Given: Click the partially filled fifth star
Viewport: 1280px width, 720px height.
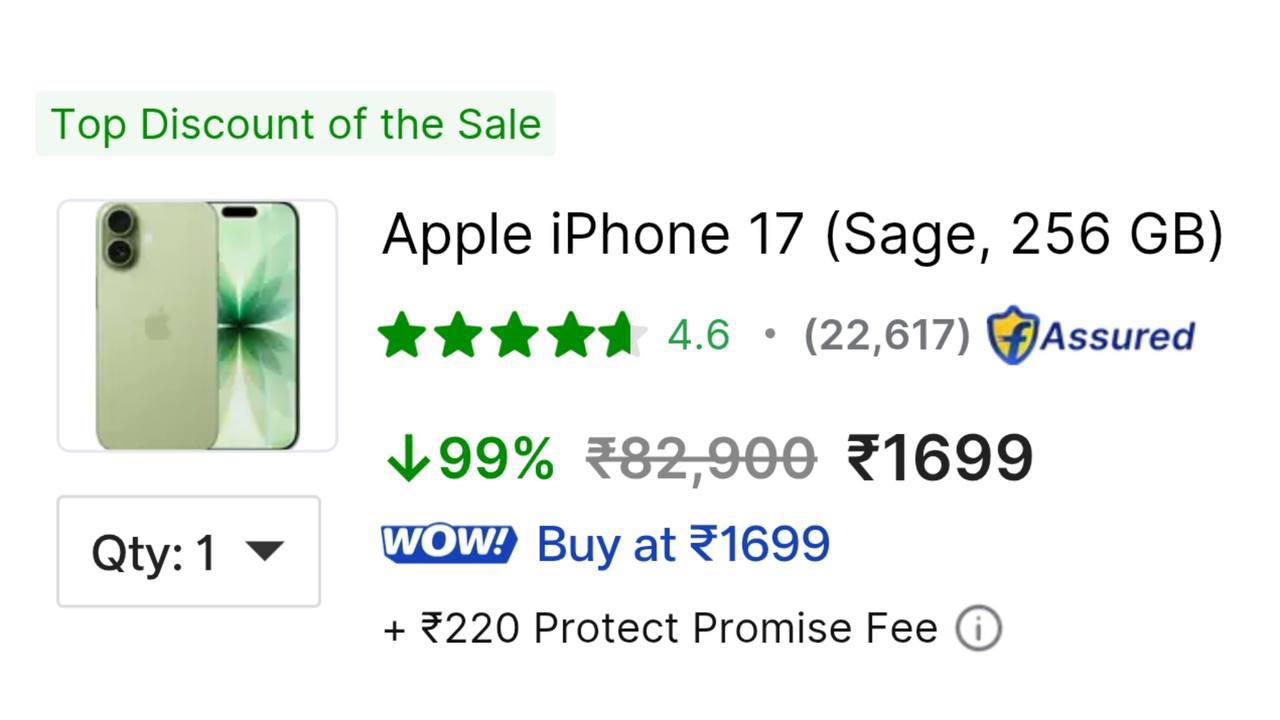Looking at the screenshot, I should [622, 335].
